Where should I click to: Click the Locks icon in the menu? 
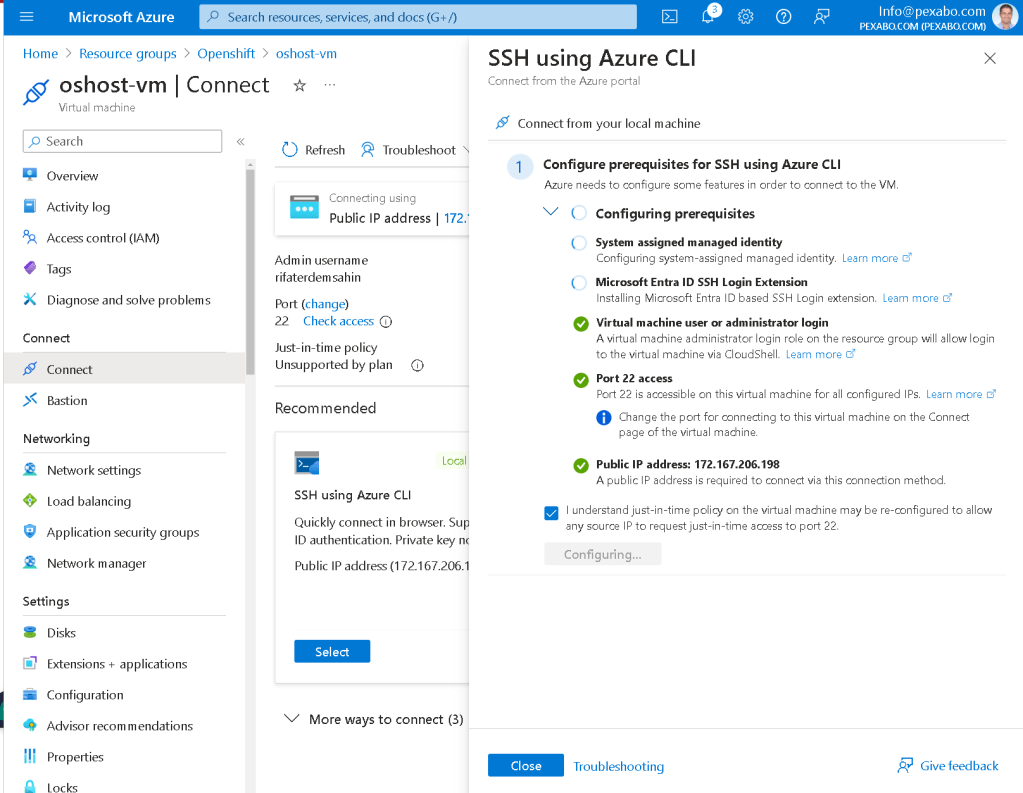[x=30, y=786]
